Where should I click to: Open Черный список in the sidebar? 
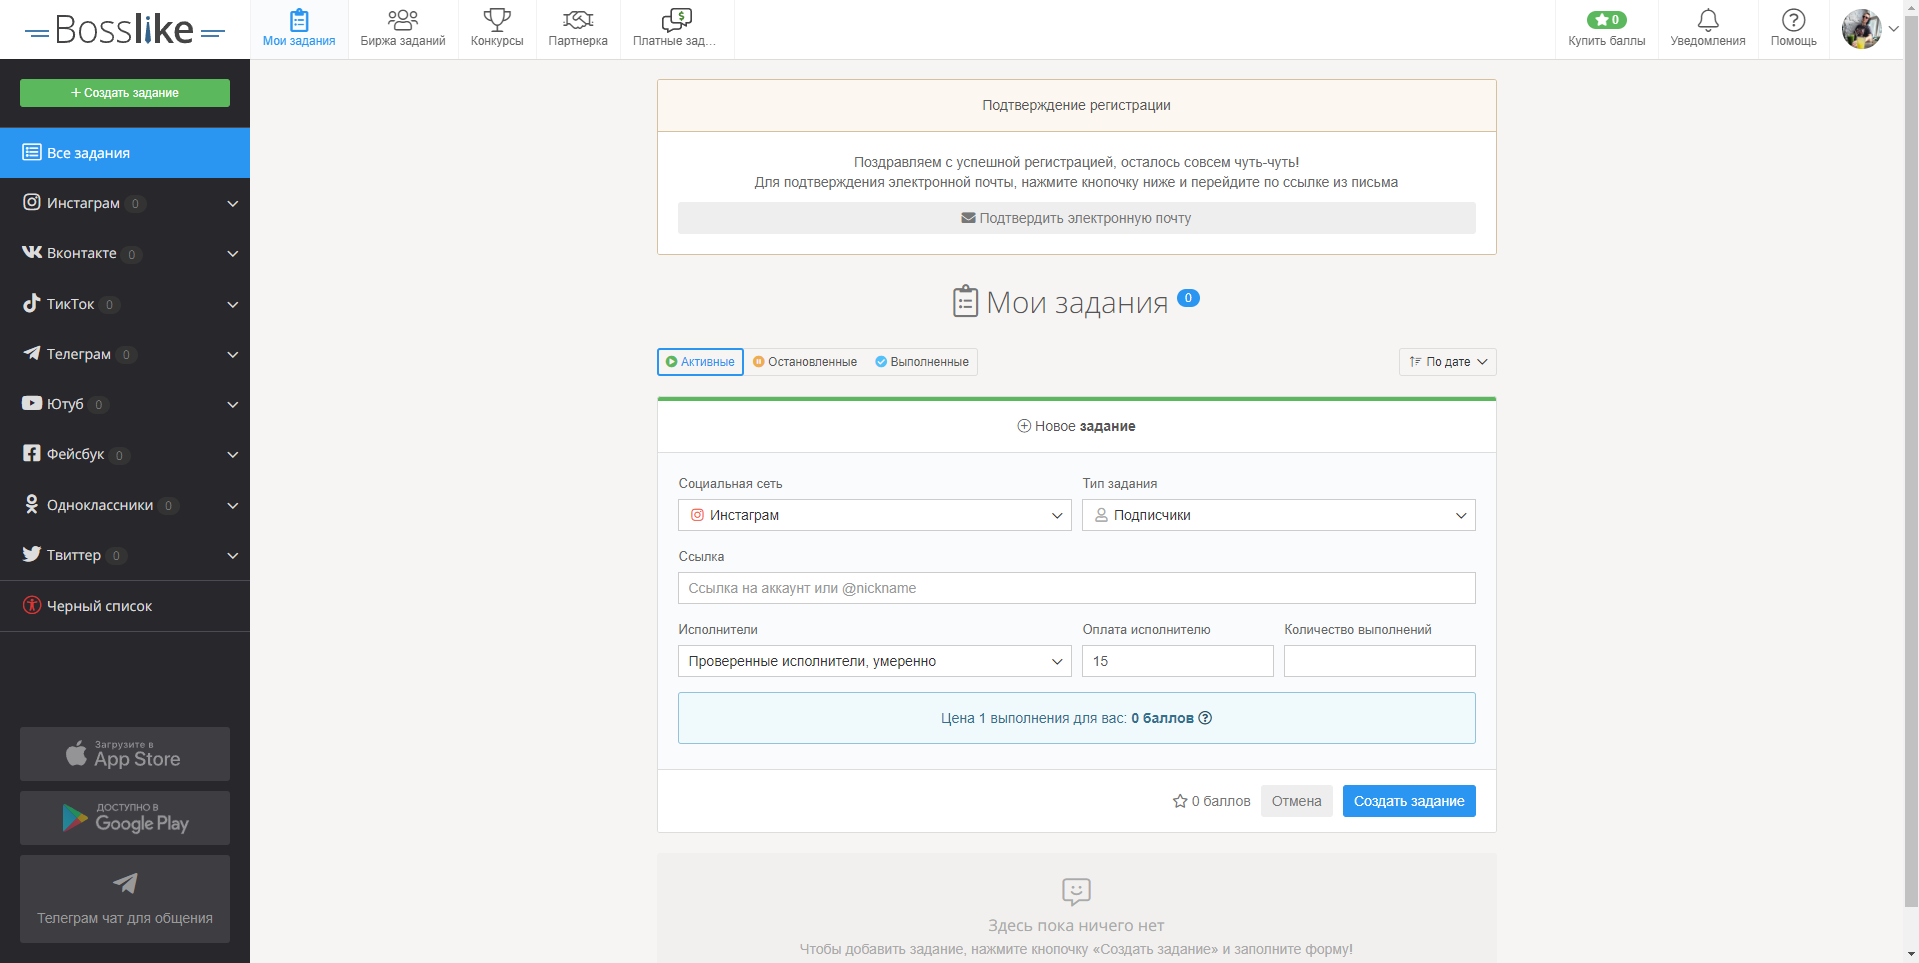tap(125, 606)
